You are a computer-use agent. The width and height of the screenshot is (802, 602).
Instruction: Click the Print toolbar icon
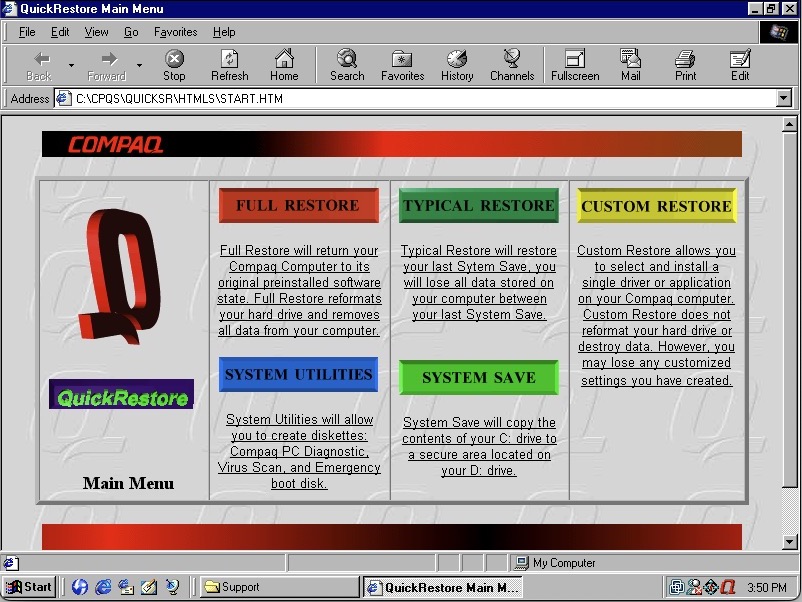[685, 65]
